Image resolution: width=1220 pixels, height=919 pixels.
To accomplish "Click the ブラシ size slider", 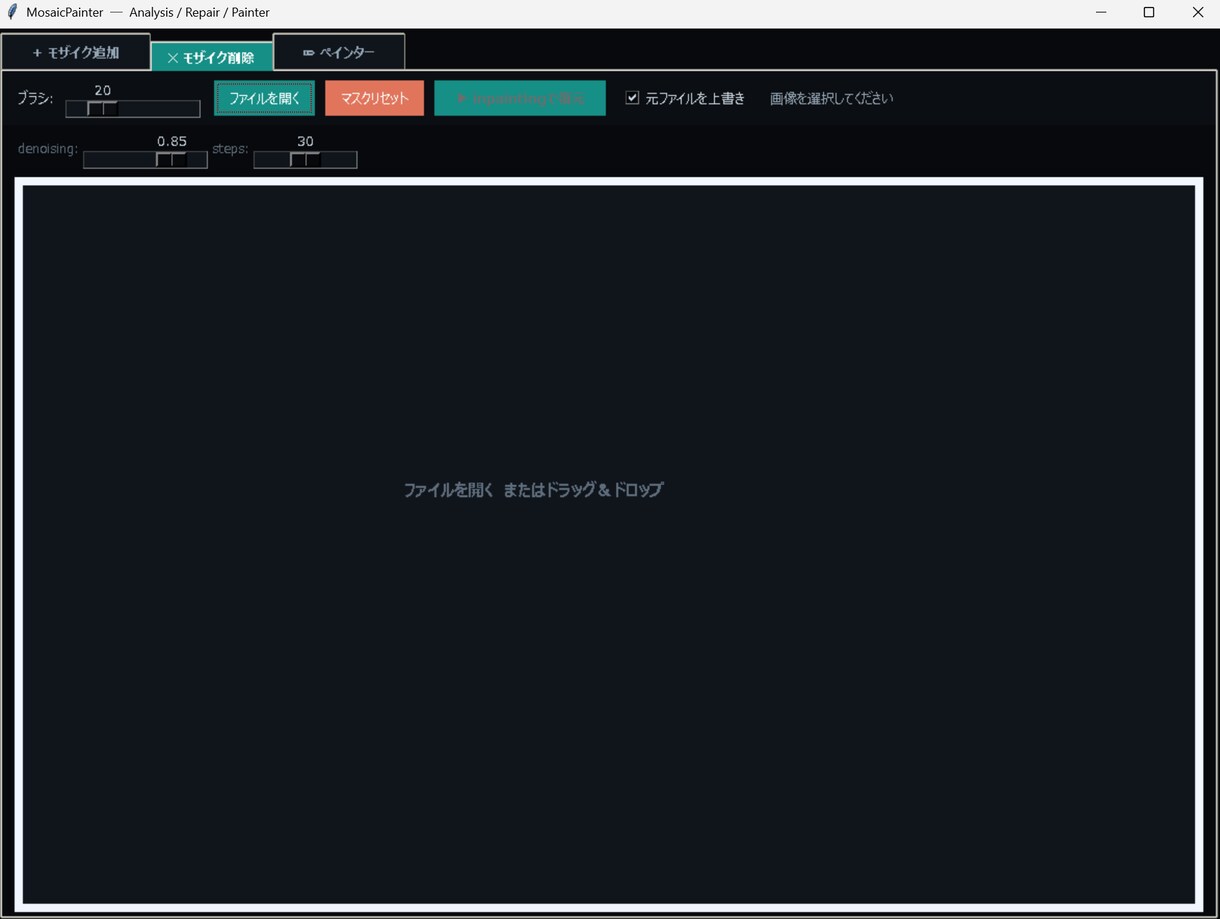I will tap(133, 109).
